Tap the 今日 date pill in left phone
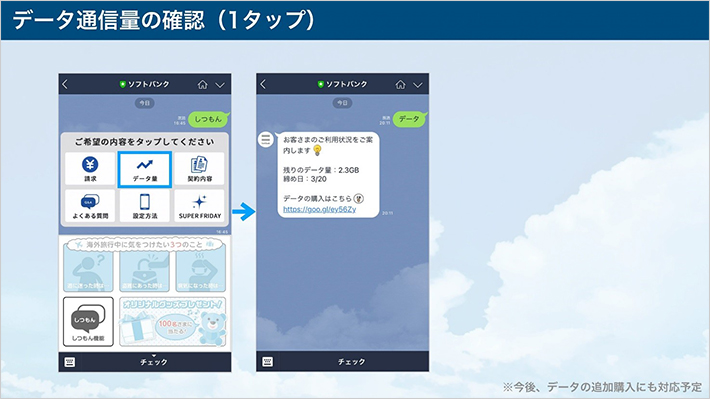The image size is (710, 399). pos(144,103)
